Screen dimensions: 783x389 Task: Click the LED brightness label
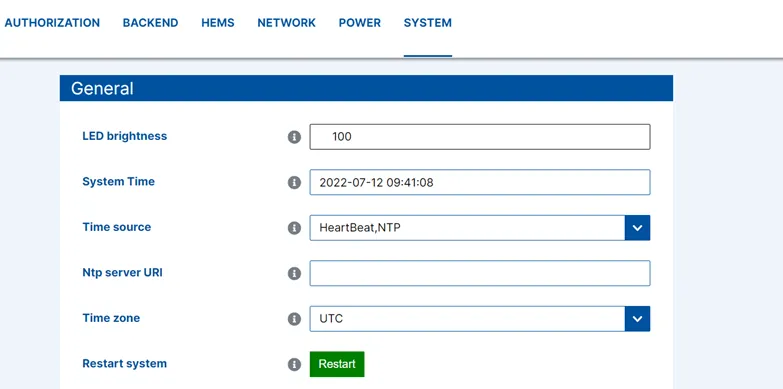tap(125, 136)
